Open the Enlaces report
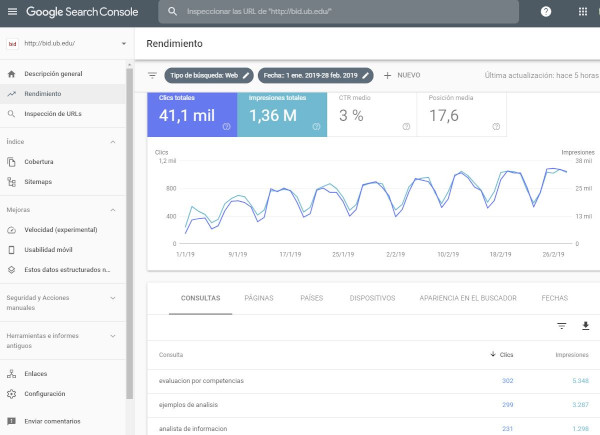 click(63, 374)
